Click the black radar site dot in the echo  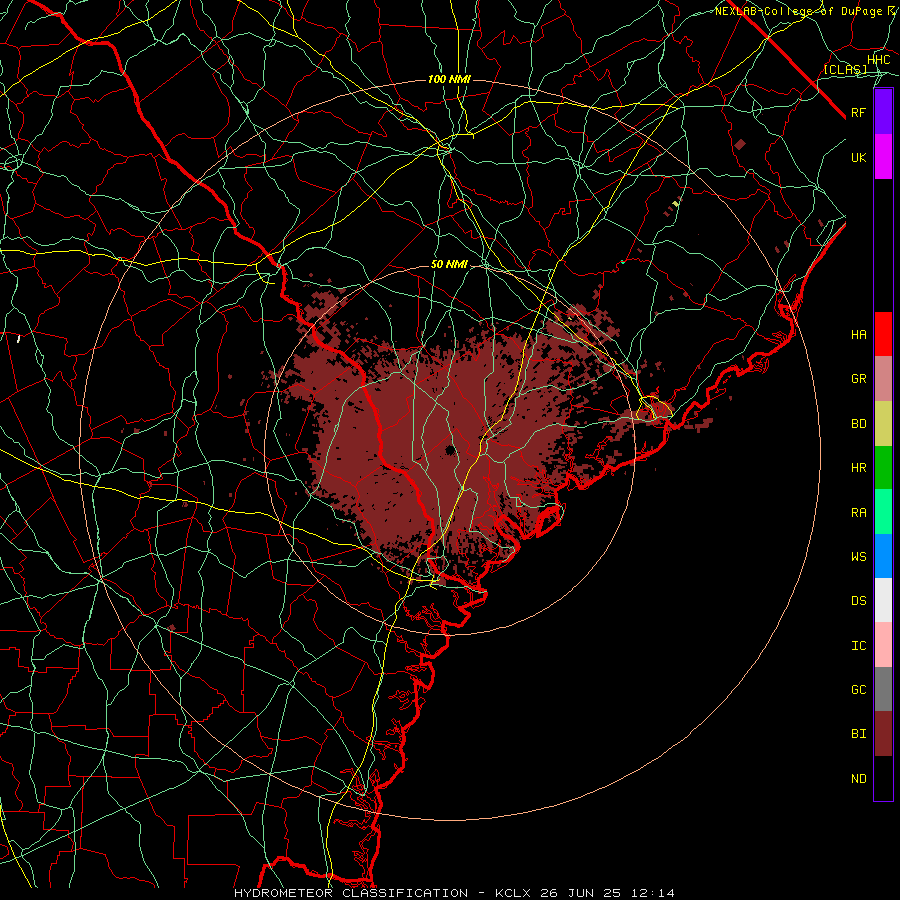pos(451,449)
